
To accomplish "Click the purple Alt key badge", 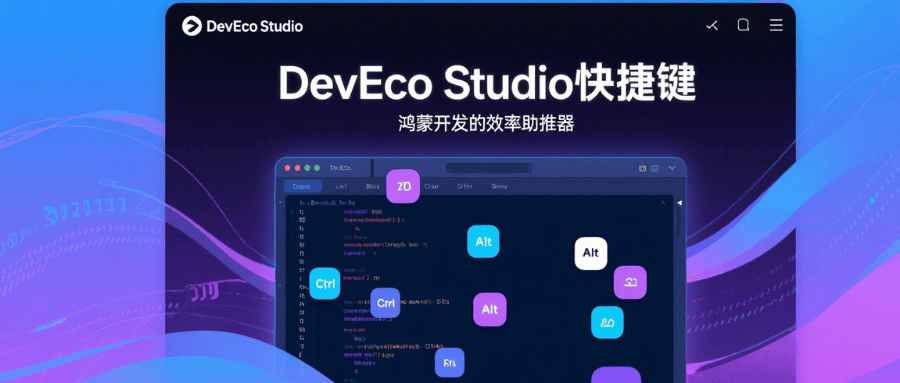I will 490,310.
